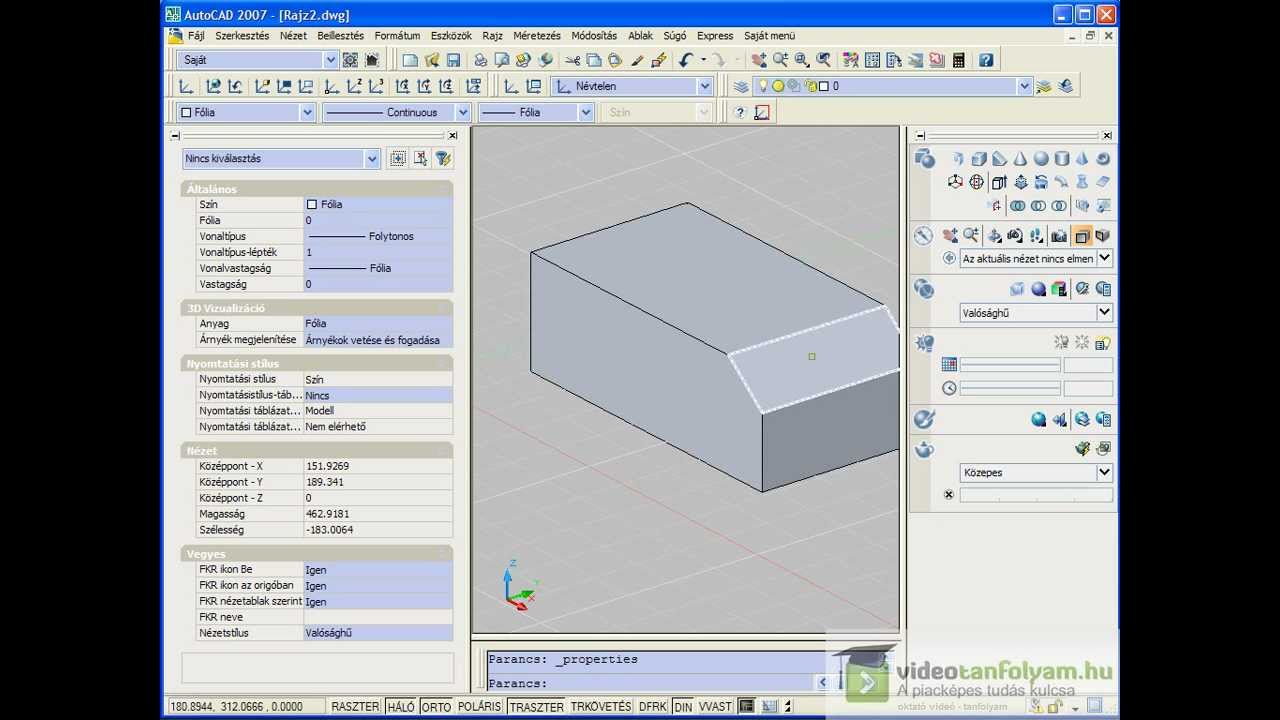This screenshot has width=1280, height=720.
Task: Click the Parancs command line input
Action: pyautogui.click(x=650, y=683)
